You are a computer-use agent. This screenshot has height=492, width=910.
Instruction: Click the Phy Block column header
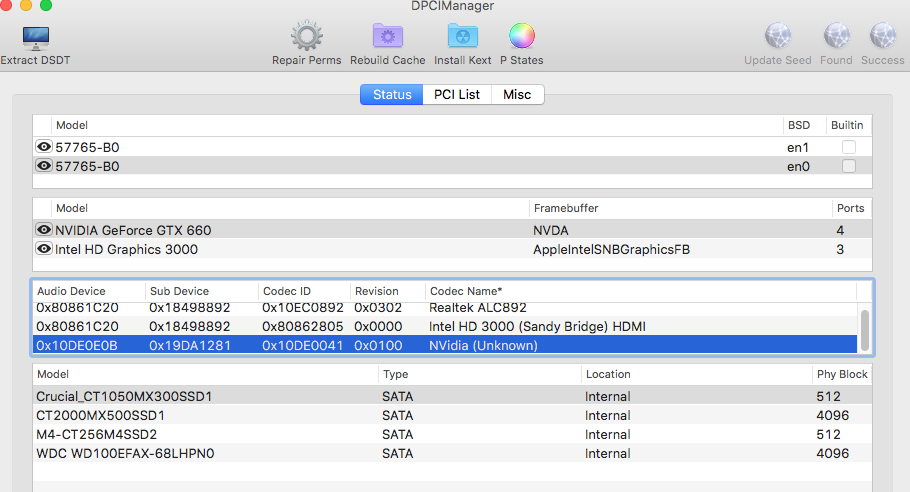point(842,374)
